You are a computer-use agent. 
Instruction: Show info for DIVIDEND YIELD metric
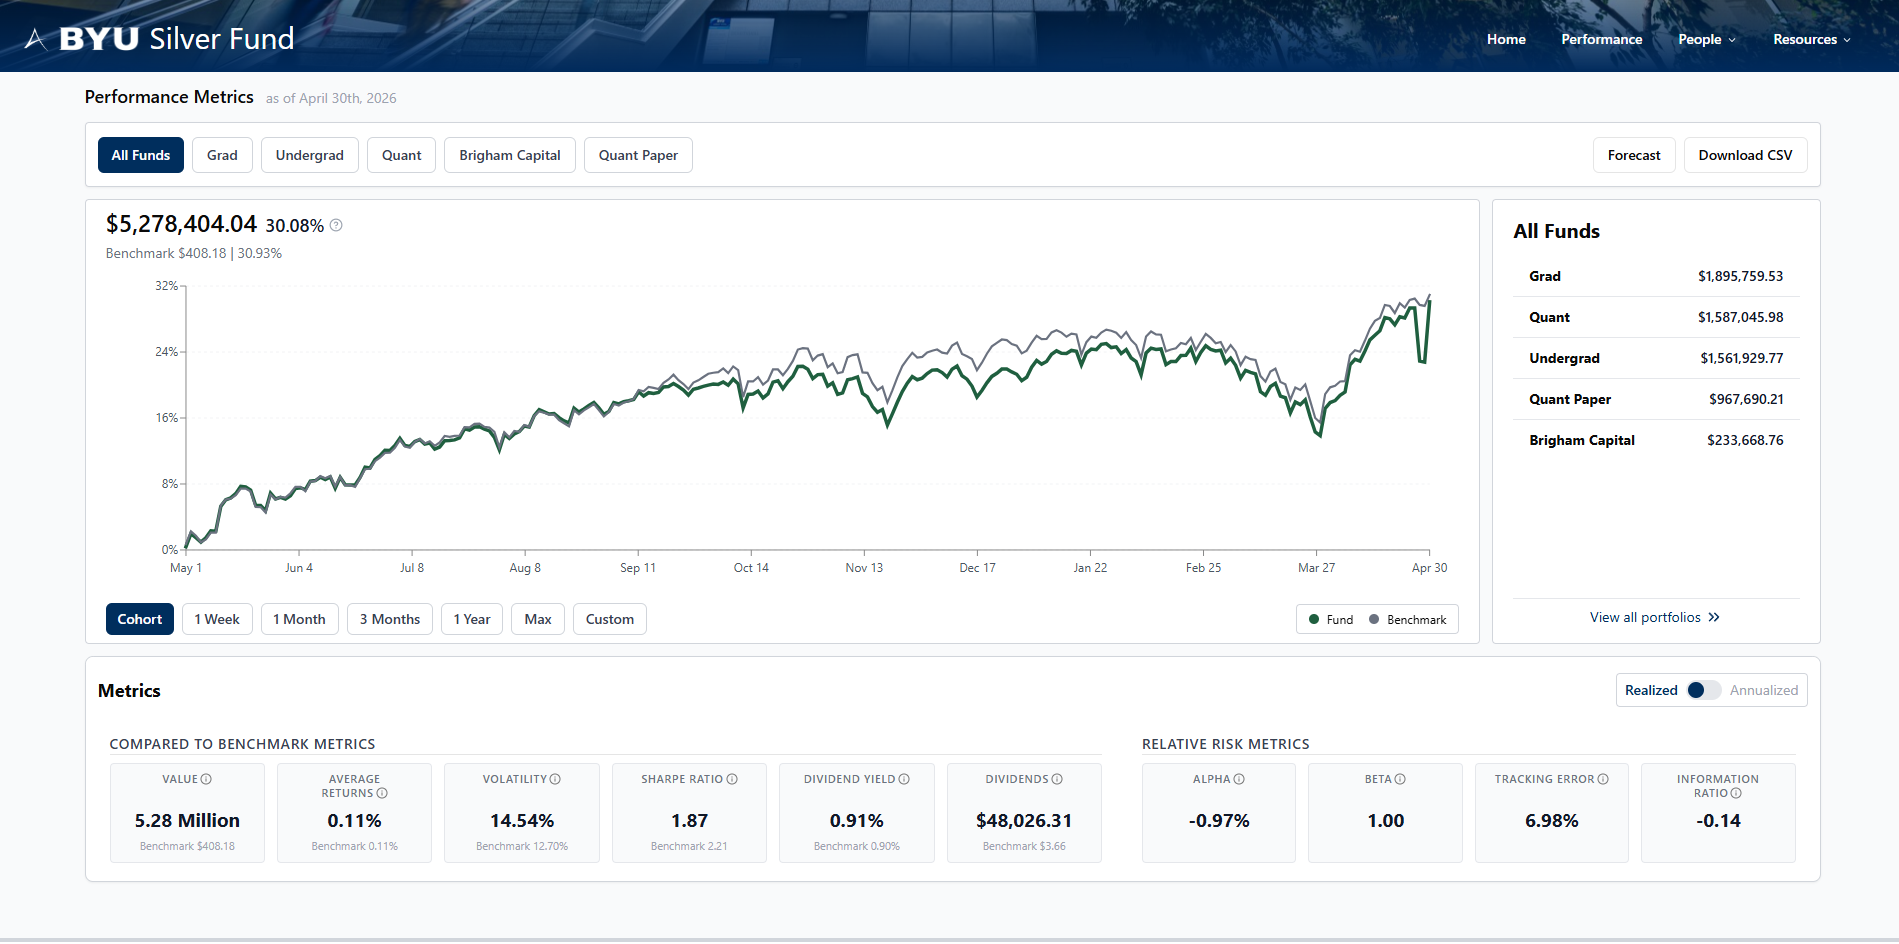[904, 779]
